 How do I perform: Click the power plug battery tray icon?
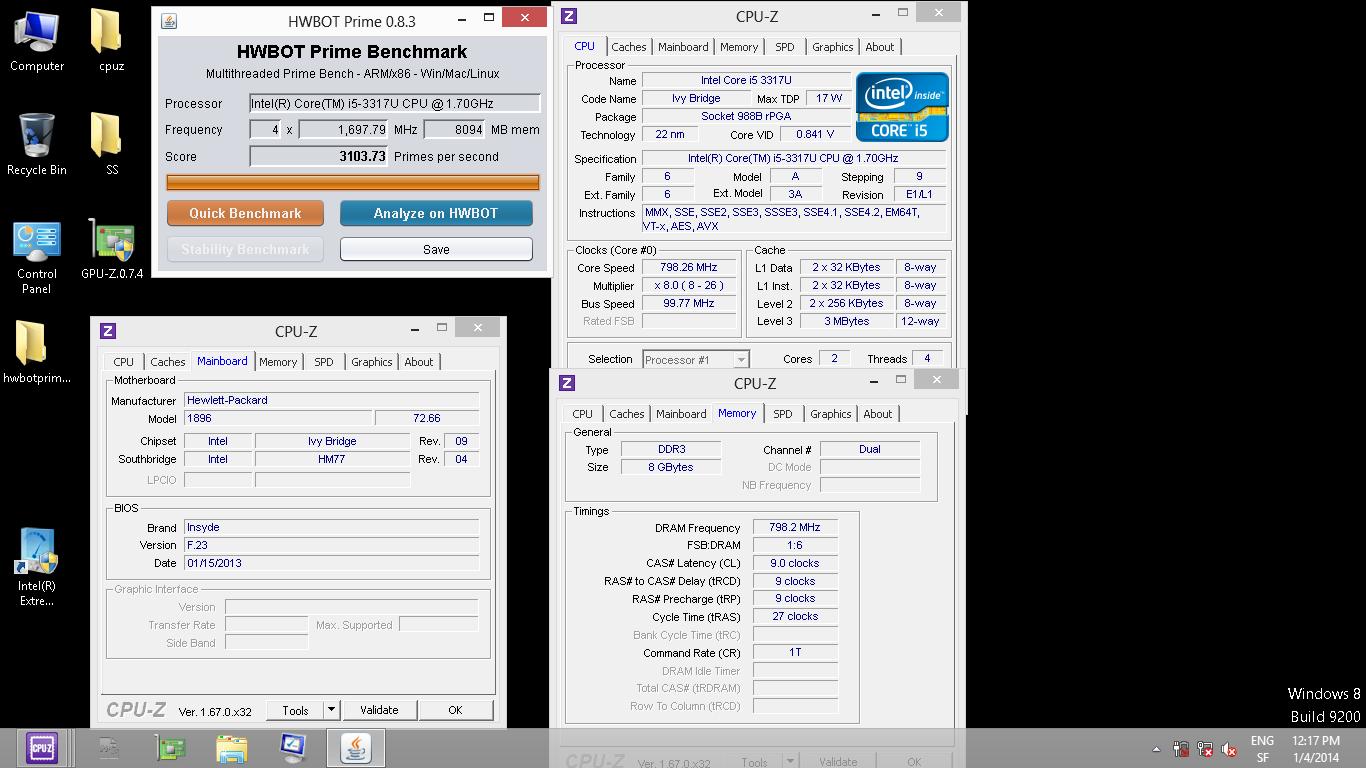[x=1181, y=749]
